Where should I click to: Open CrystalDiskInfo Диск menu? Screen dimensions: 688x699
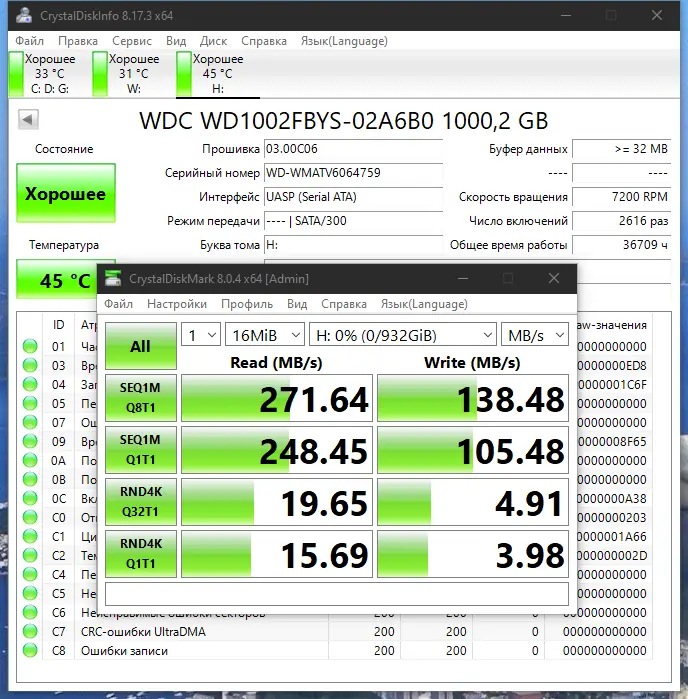pyautogui.click(x=213, y=41)
